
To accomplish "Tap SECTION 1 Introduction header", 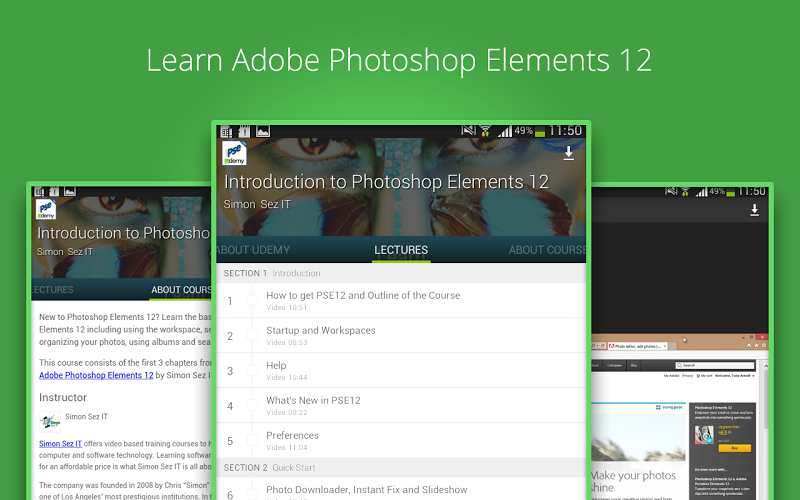I will pos(401,273).
